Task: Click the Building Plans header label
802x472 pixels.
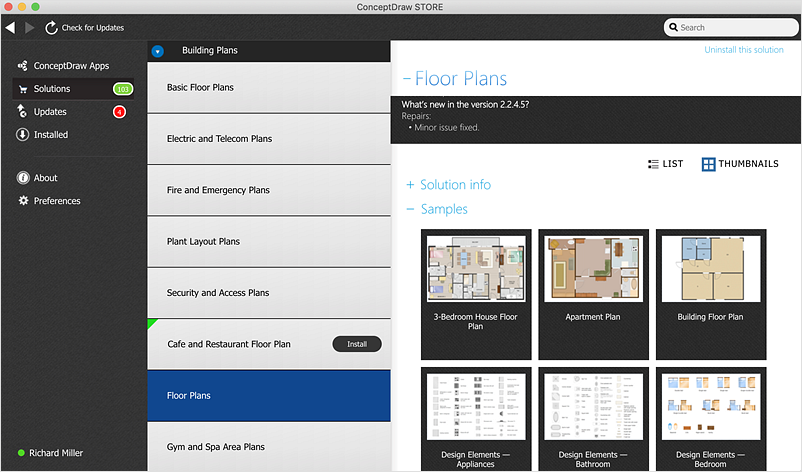Action: tap(210, 50)
